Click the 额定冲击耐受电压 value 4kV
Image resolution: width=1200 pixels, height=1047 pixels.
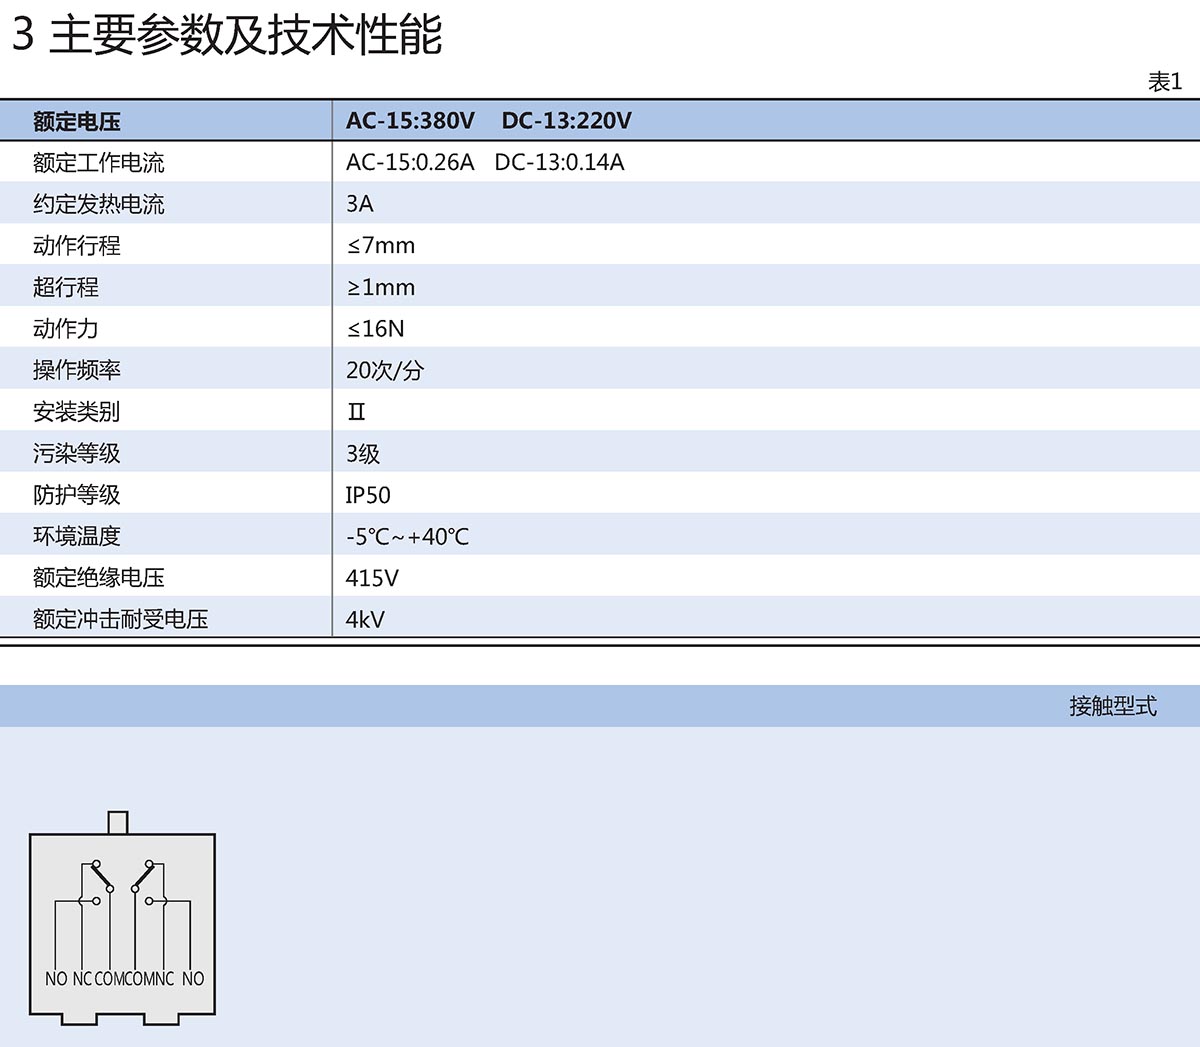pyautogui.click(x=365, y=620)
